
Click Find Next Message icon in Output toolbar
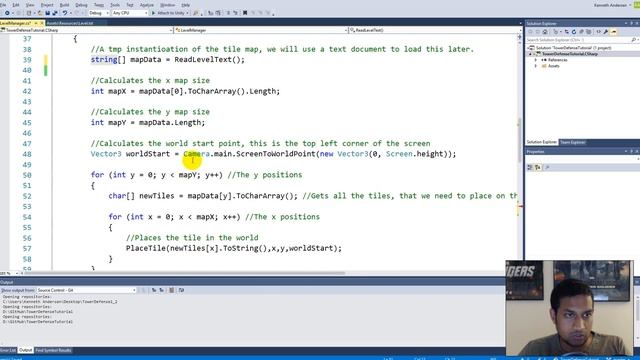coord(162,290)
